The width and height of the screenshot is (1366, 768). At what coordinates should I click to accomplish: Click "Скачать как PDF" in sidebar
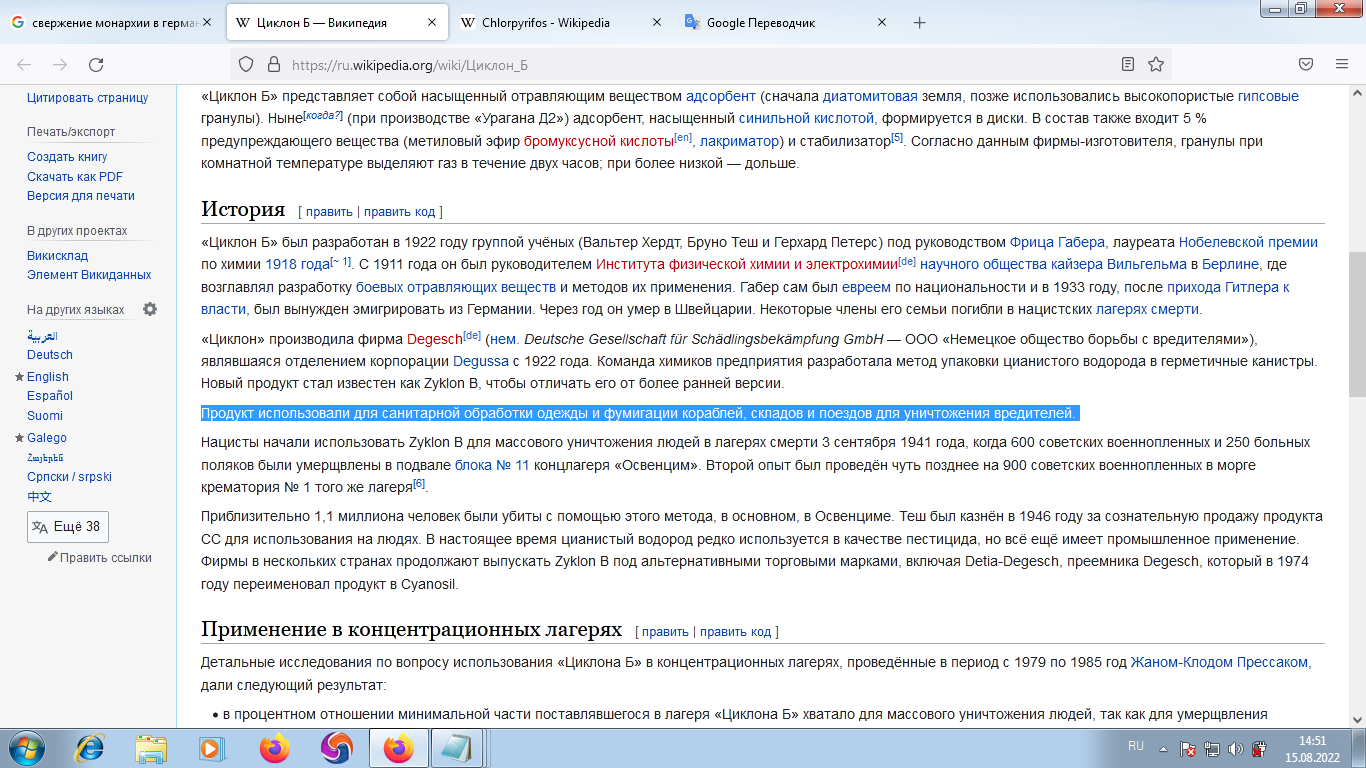75,176
